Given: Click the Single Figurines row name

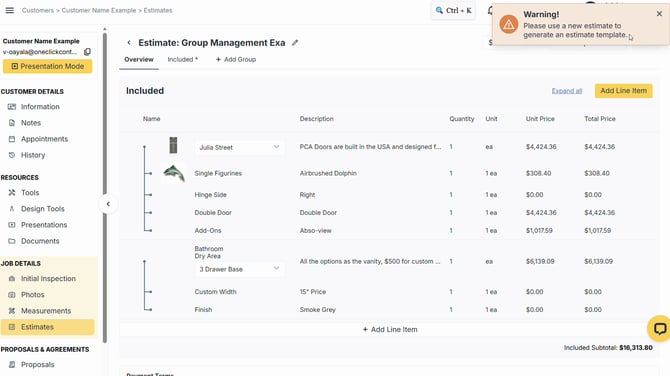Looking at the screenshot, I should click(x=218, y=173).
